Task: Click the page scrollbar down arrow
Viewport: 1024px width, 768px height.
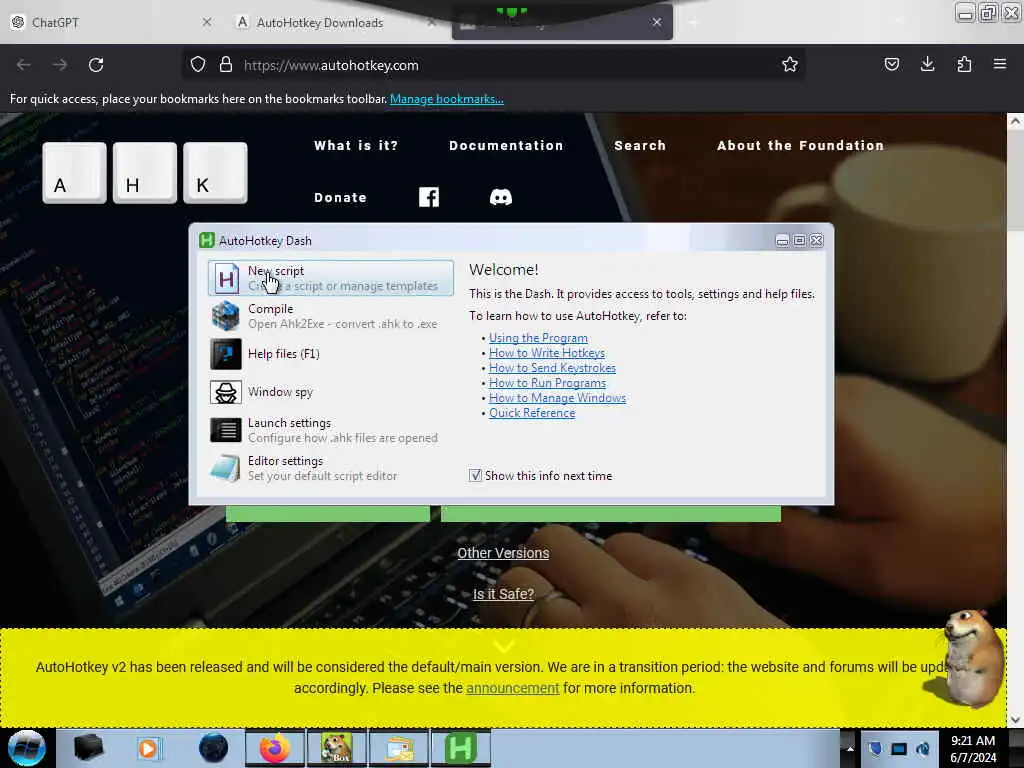Action: pyautogui.click(x=1015, y=720)
